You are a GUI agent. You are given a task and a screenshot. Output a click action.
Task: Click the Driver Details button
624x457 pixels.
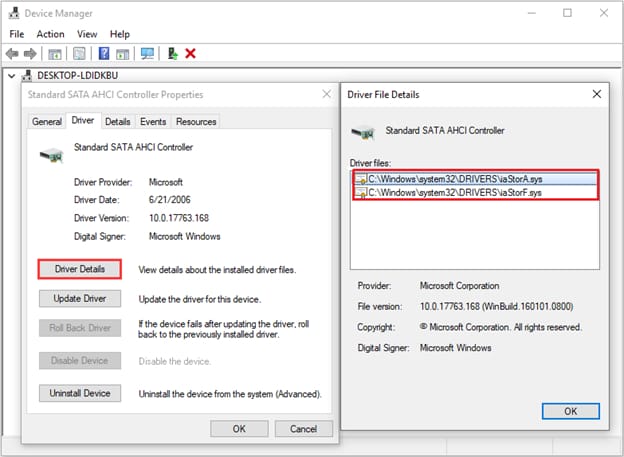(80, 269)
